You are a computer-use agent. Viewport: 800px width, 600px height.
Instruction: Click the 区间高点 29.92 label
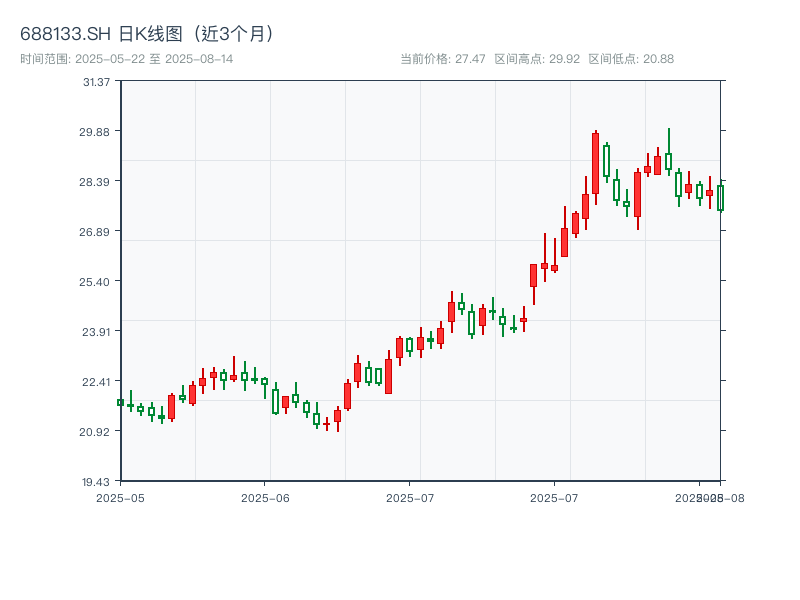tap(537, 59)
